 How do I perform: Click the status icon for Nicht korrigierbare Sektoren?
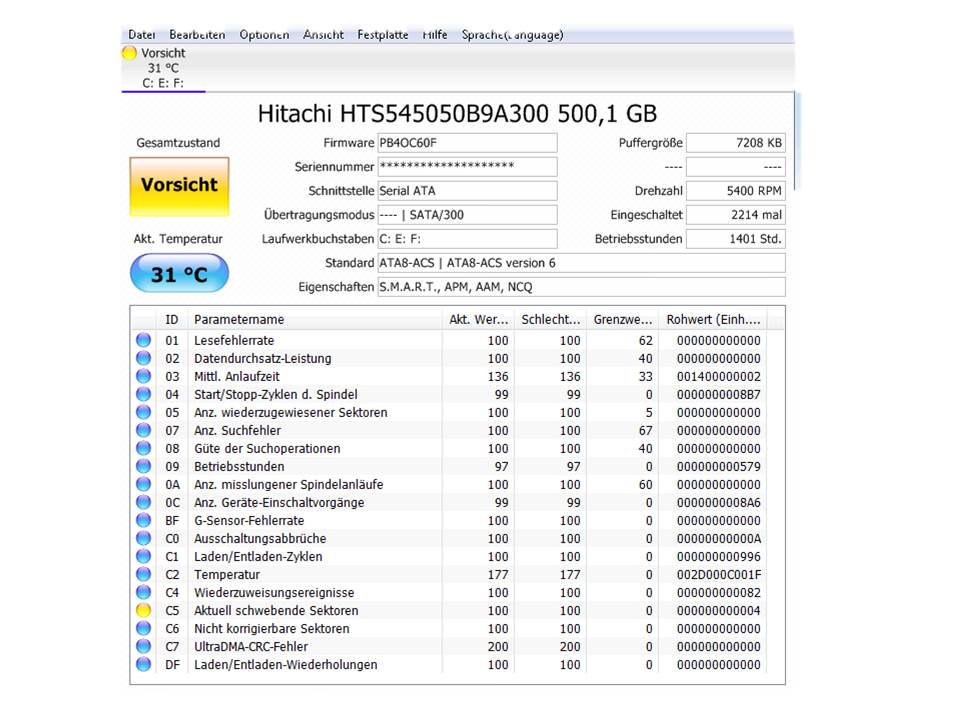point(143,628)
